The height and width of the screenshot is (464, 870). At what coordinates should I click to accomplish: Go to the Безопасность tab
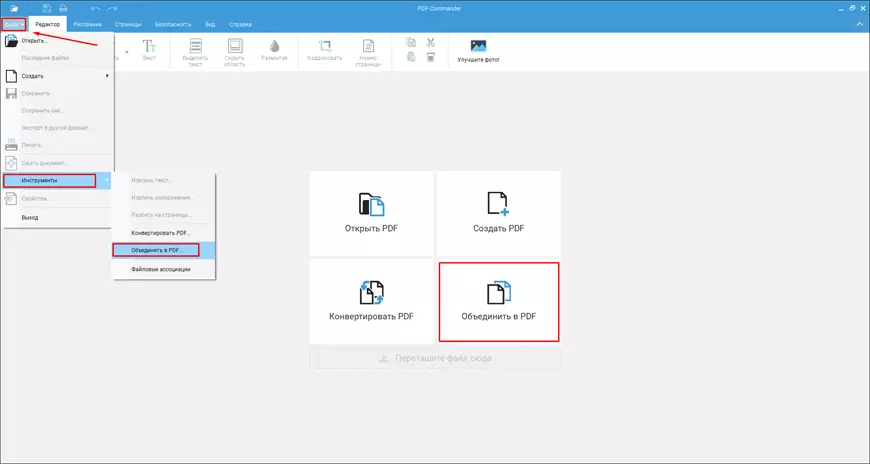click(x=173, y=24)
